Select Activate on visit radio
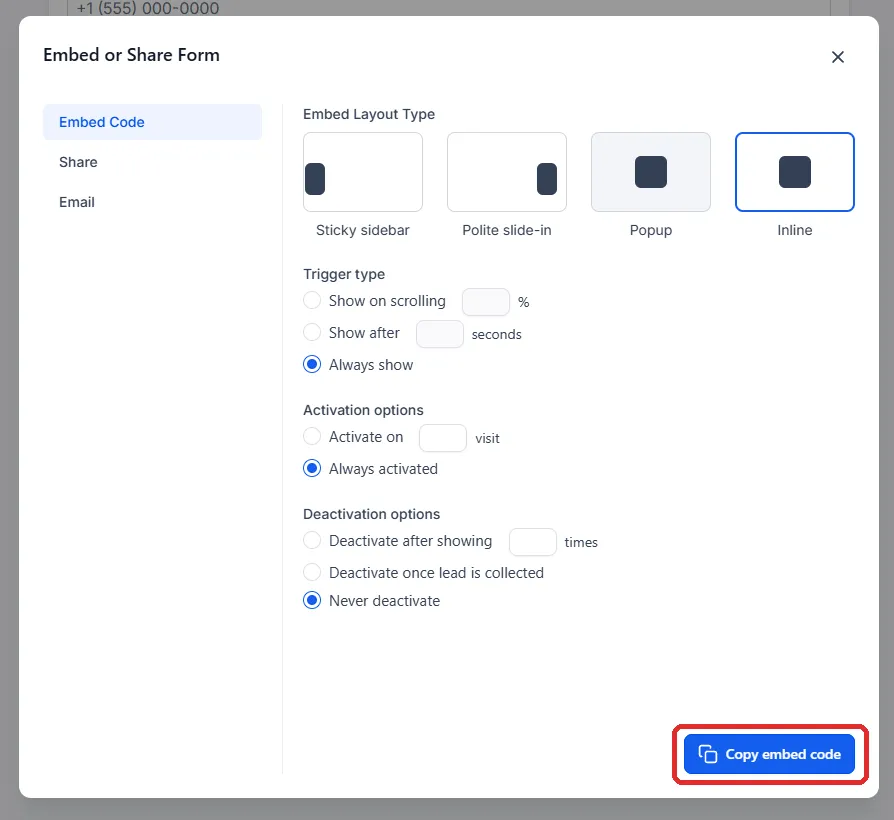Image resolution: width=894 pixels, height=820 pixels. pyautogui.click(x=312, y=436)
